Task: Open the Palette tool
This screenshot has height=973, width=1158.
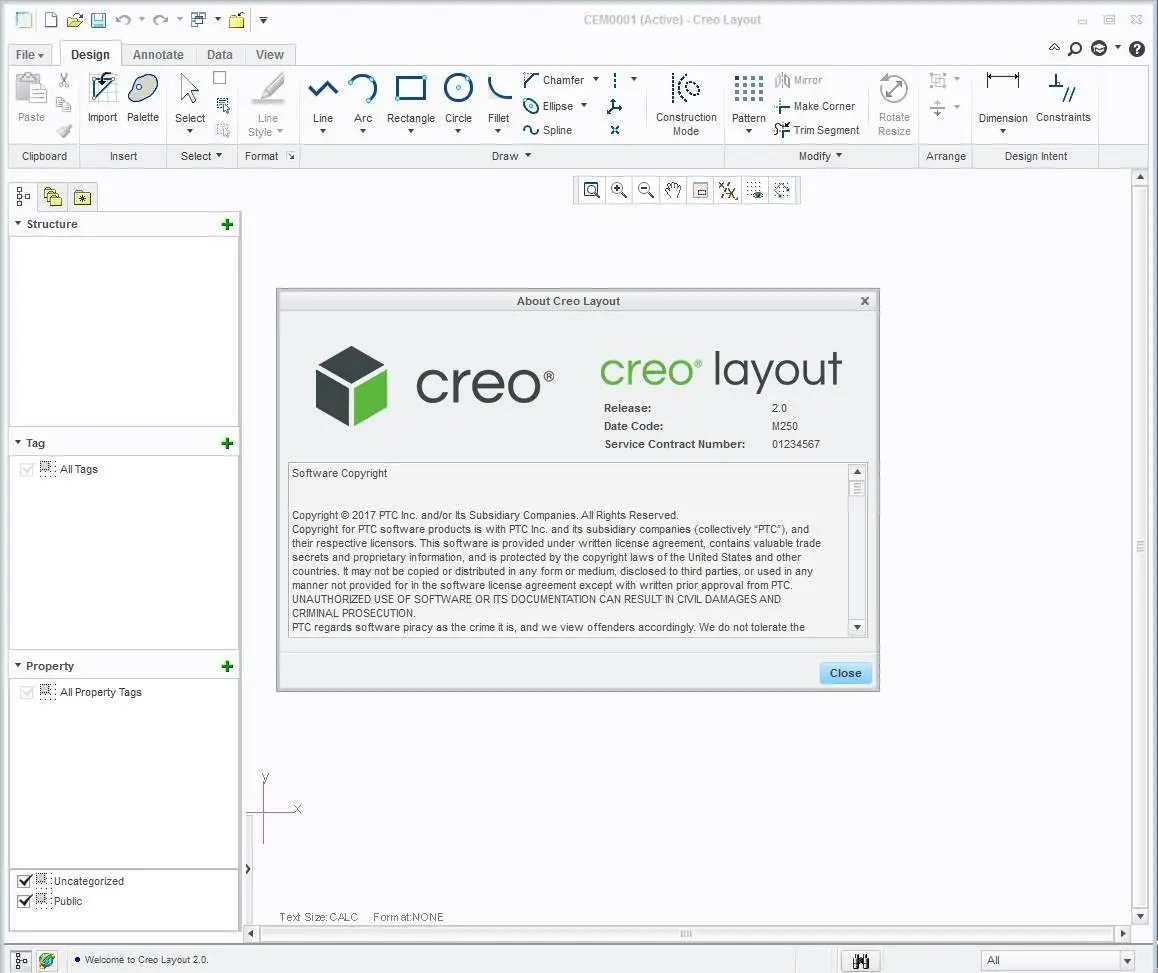Action: point(143,98)
